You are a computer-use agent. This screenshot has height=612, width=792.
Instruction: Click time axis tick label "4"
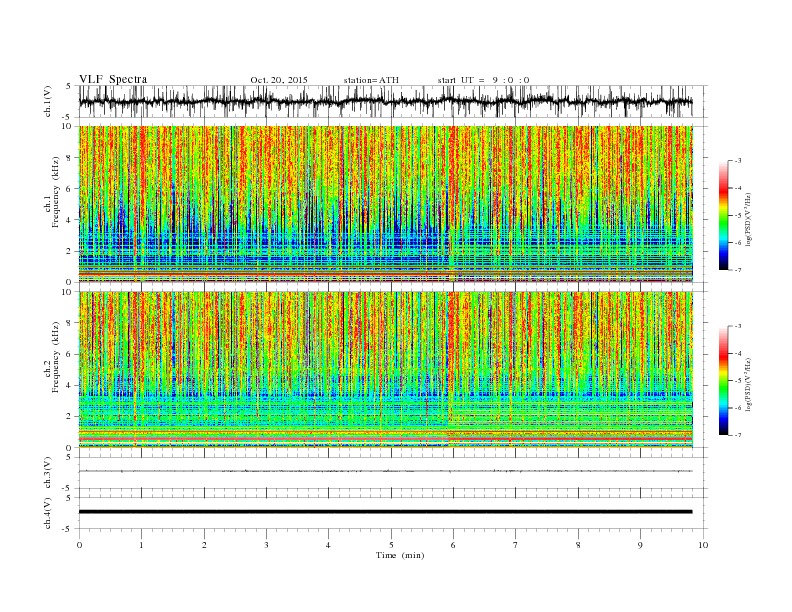coord(329,545)
